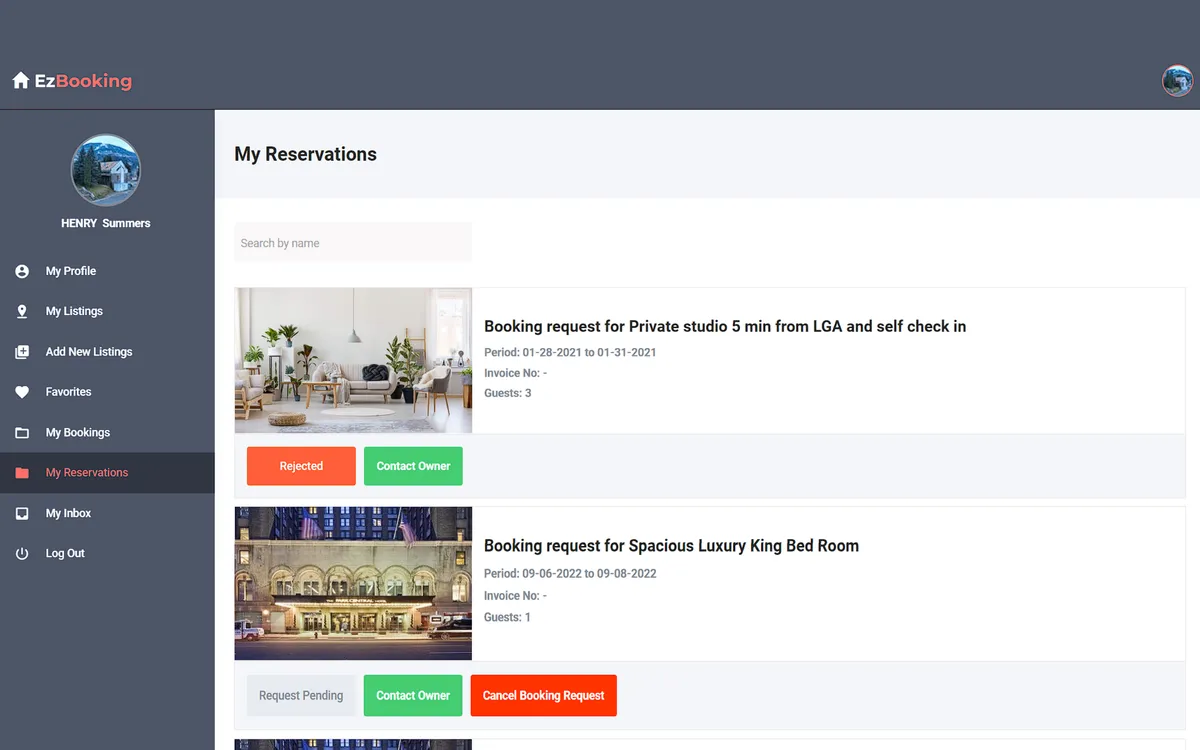Click the Request Pending button
Screen dimensions: 1200x750
click(x=301, y=696)
